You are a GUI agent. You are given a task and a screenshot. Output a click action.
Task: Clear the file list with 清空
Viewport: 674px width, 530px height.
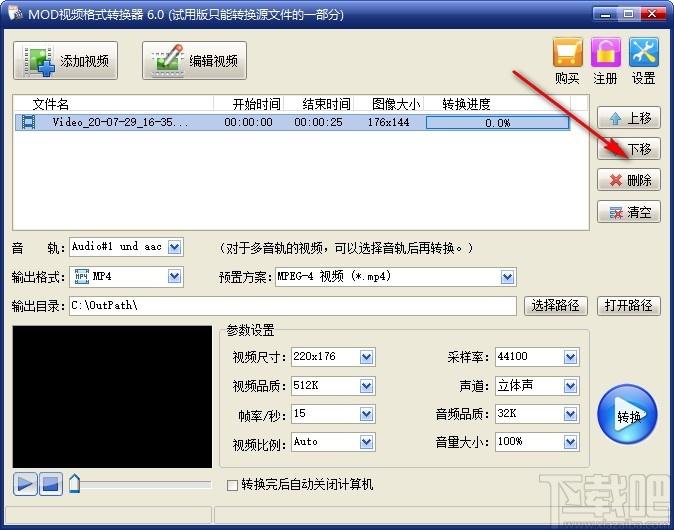(629, 211)
